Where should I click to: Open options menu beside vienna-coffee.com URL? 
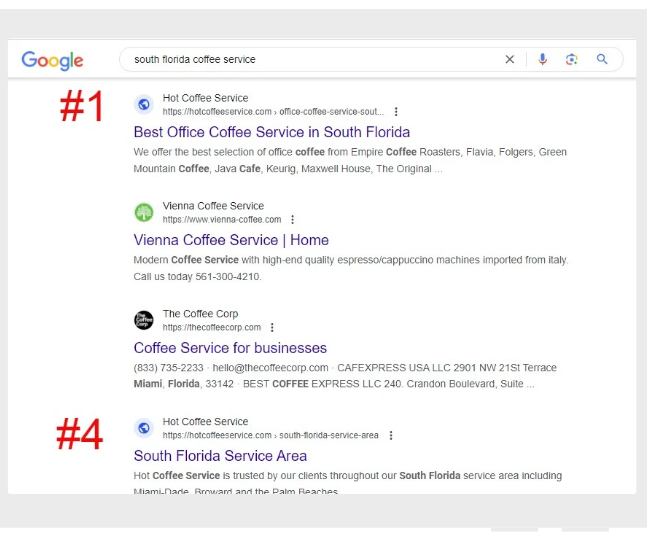click(293, 220)
